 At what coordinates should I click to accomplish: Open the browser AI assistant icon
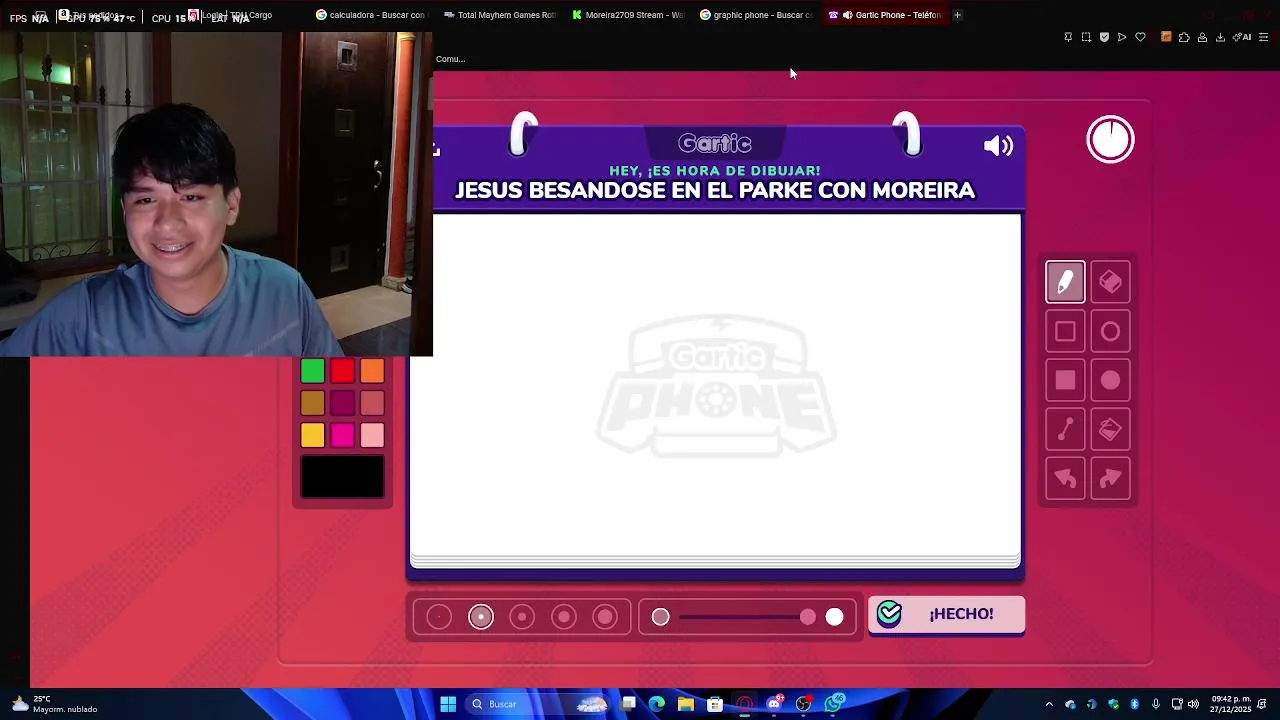1242,37
